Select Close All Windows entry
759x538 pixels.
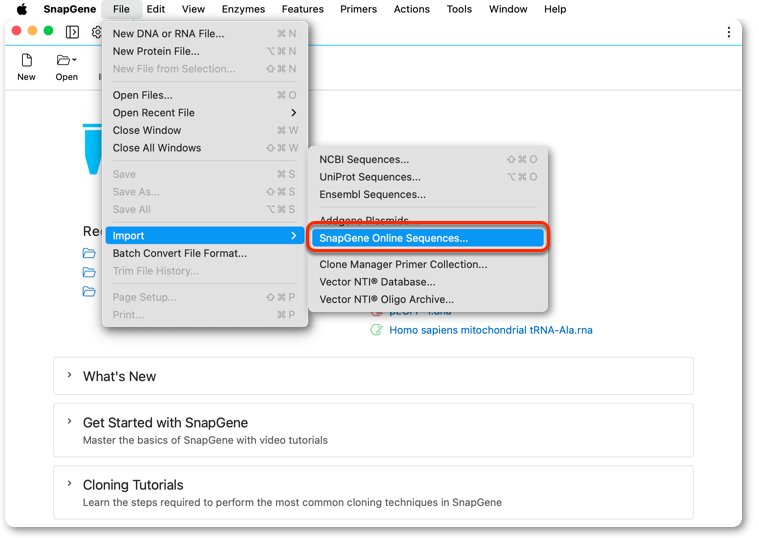click(x=205, y=148)
